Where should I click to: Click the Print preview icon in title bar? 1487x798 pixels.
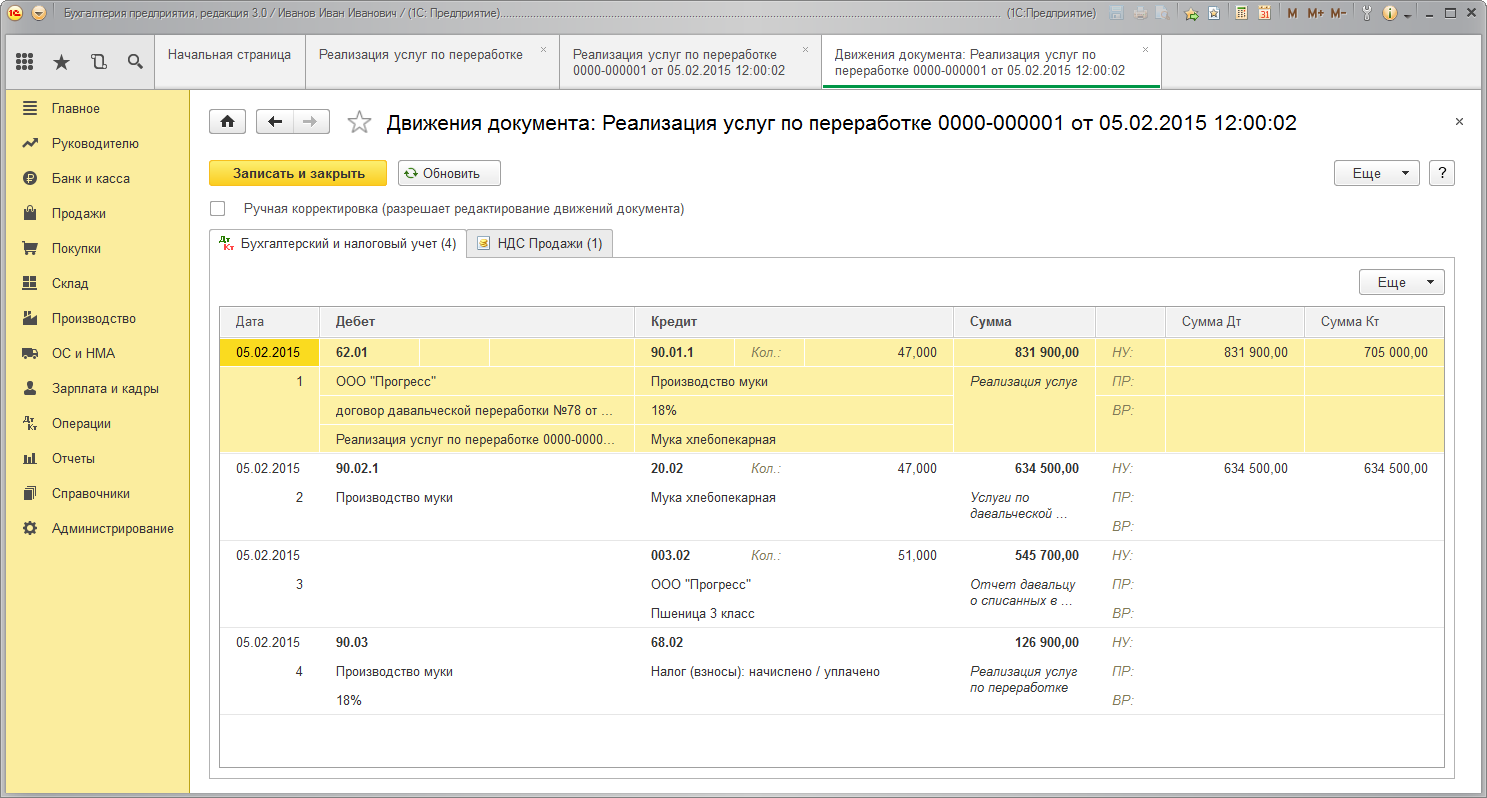point(1162,13)
